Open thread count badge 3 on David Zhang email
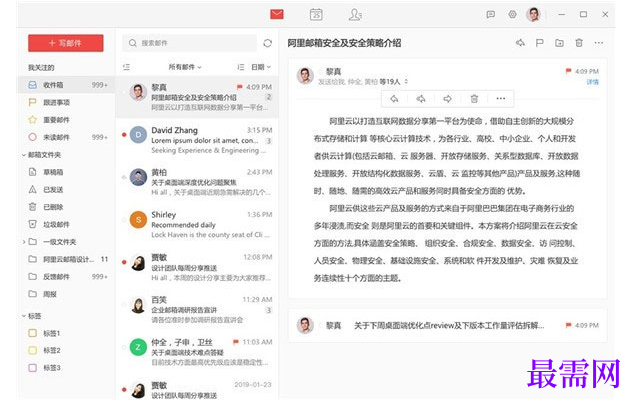Screen dimensions: 639x405 pyautogui.click(x=269, y=141)
